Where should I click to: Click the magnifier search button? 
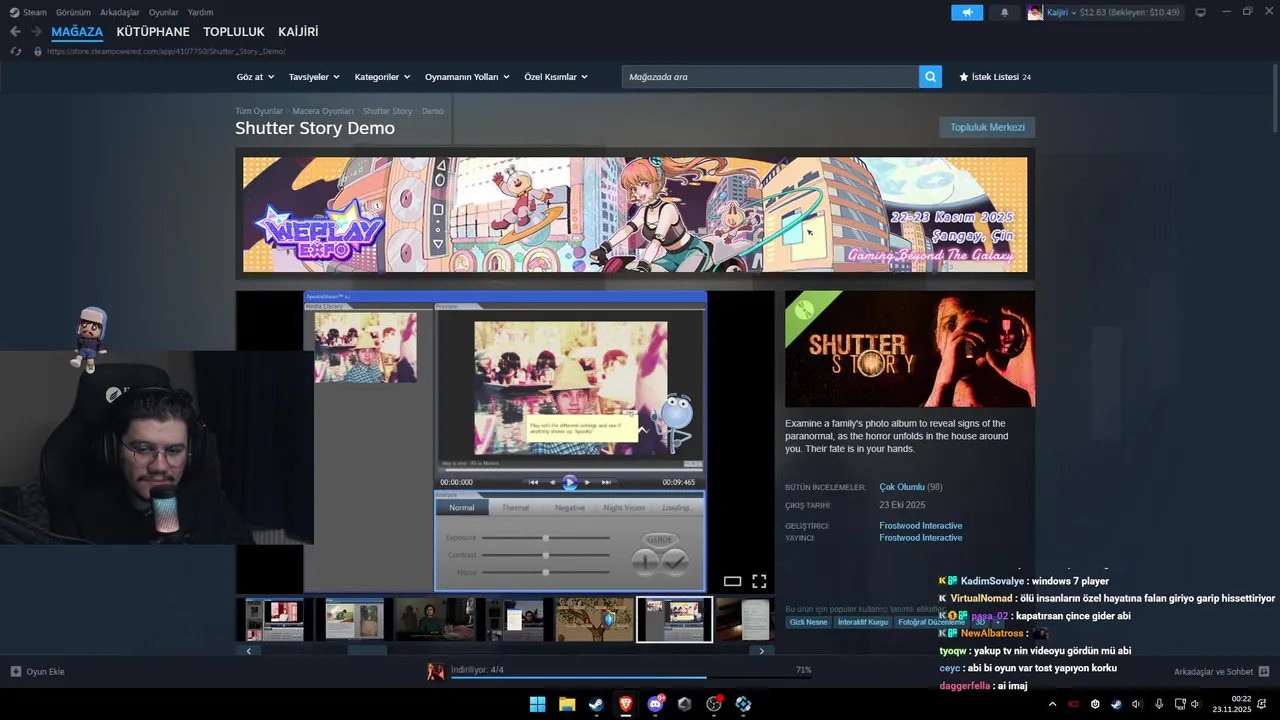coord(930,77)
